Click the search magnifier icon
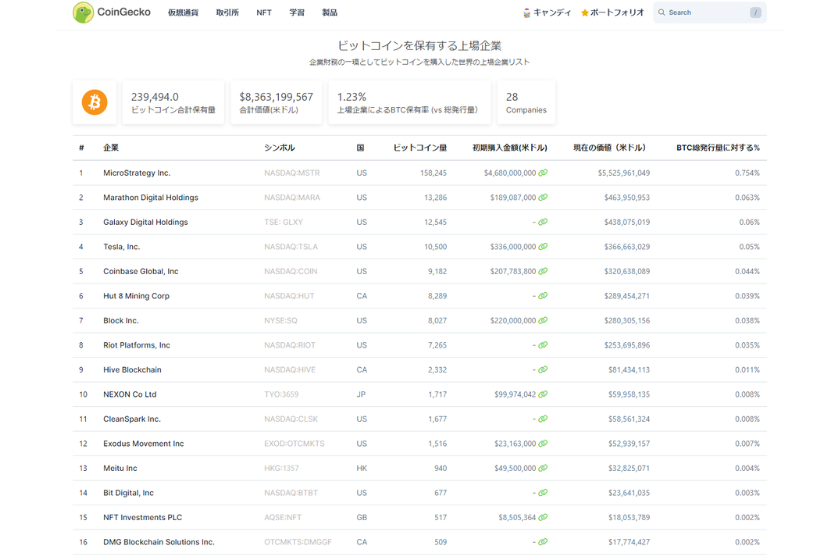Image resolution: width=840 pixels, height=560 pixels. point(662,12)
